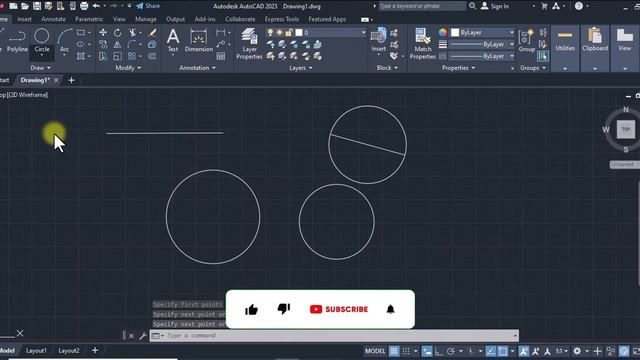Viewport: 640px width, 360px height.
Task: Click the command line input field
Action: 334,336
